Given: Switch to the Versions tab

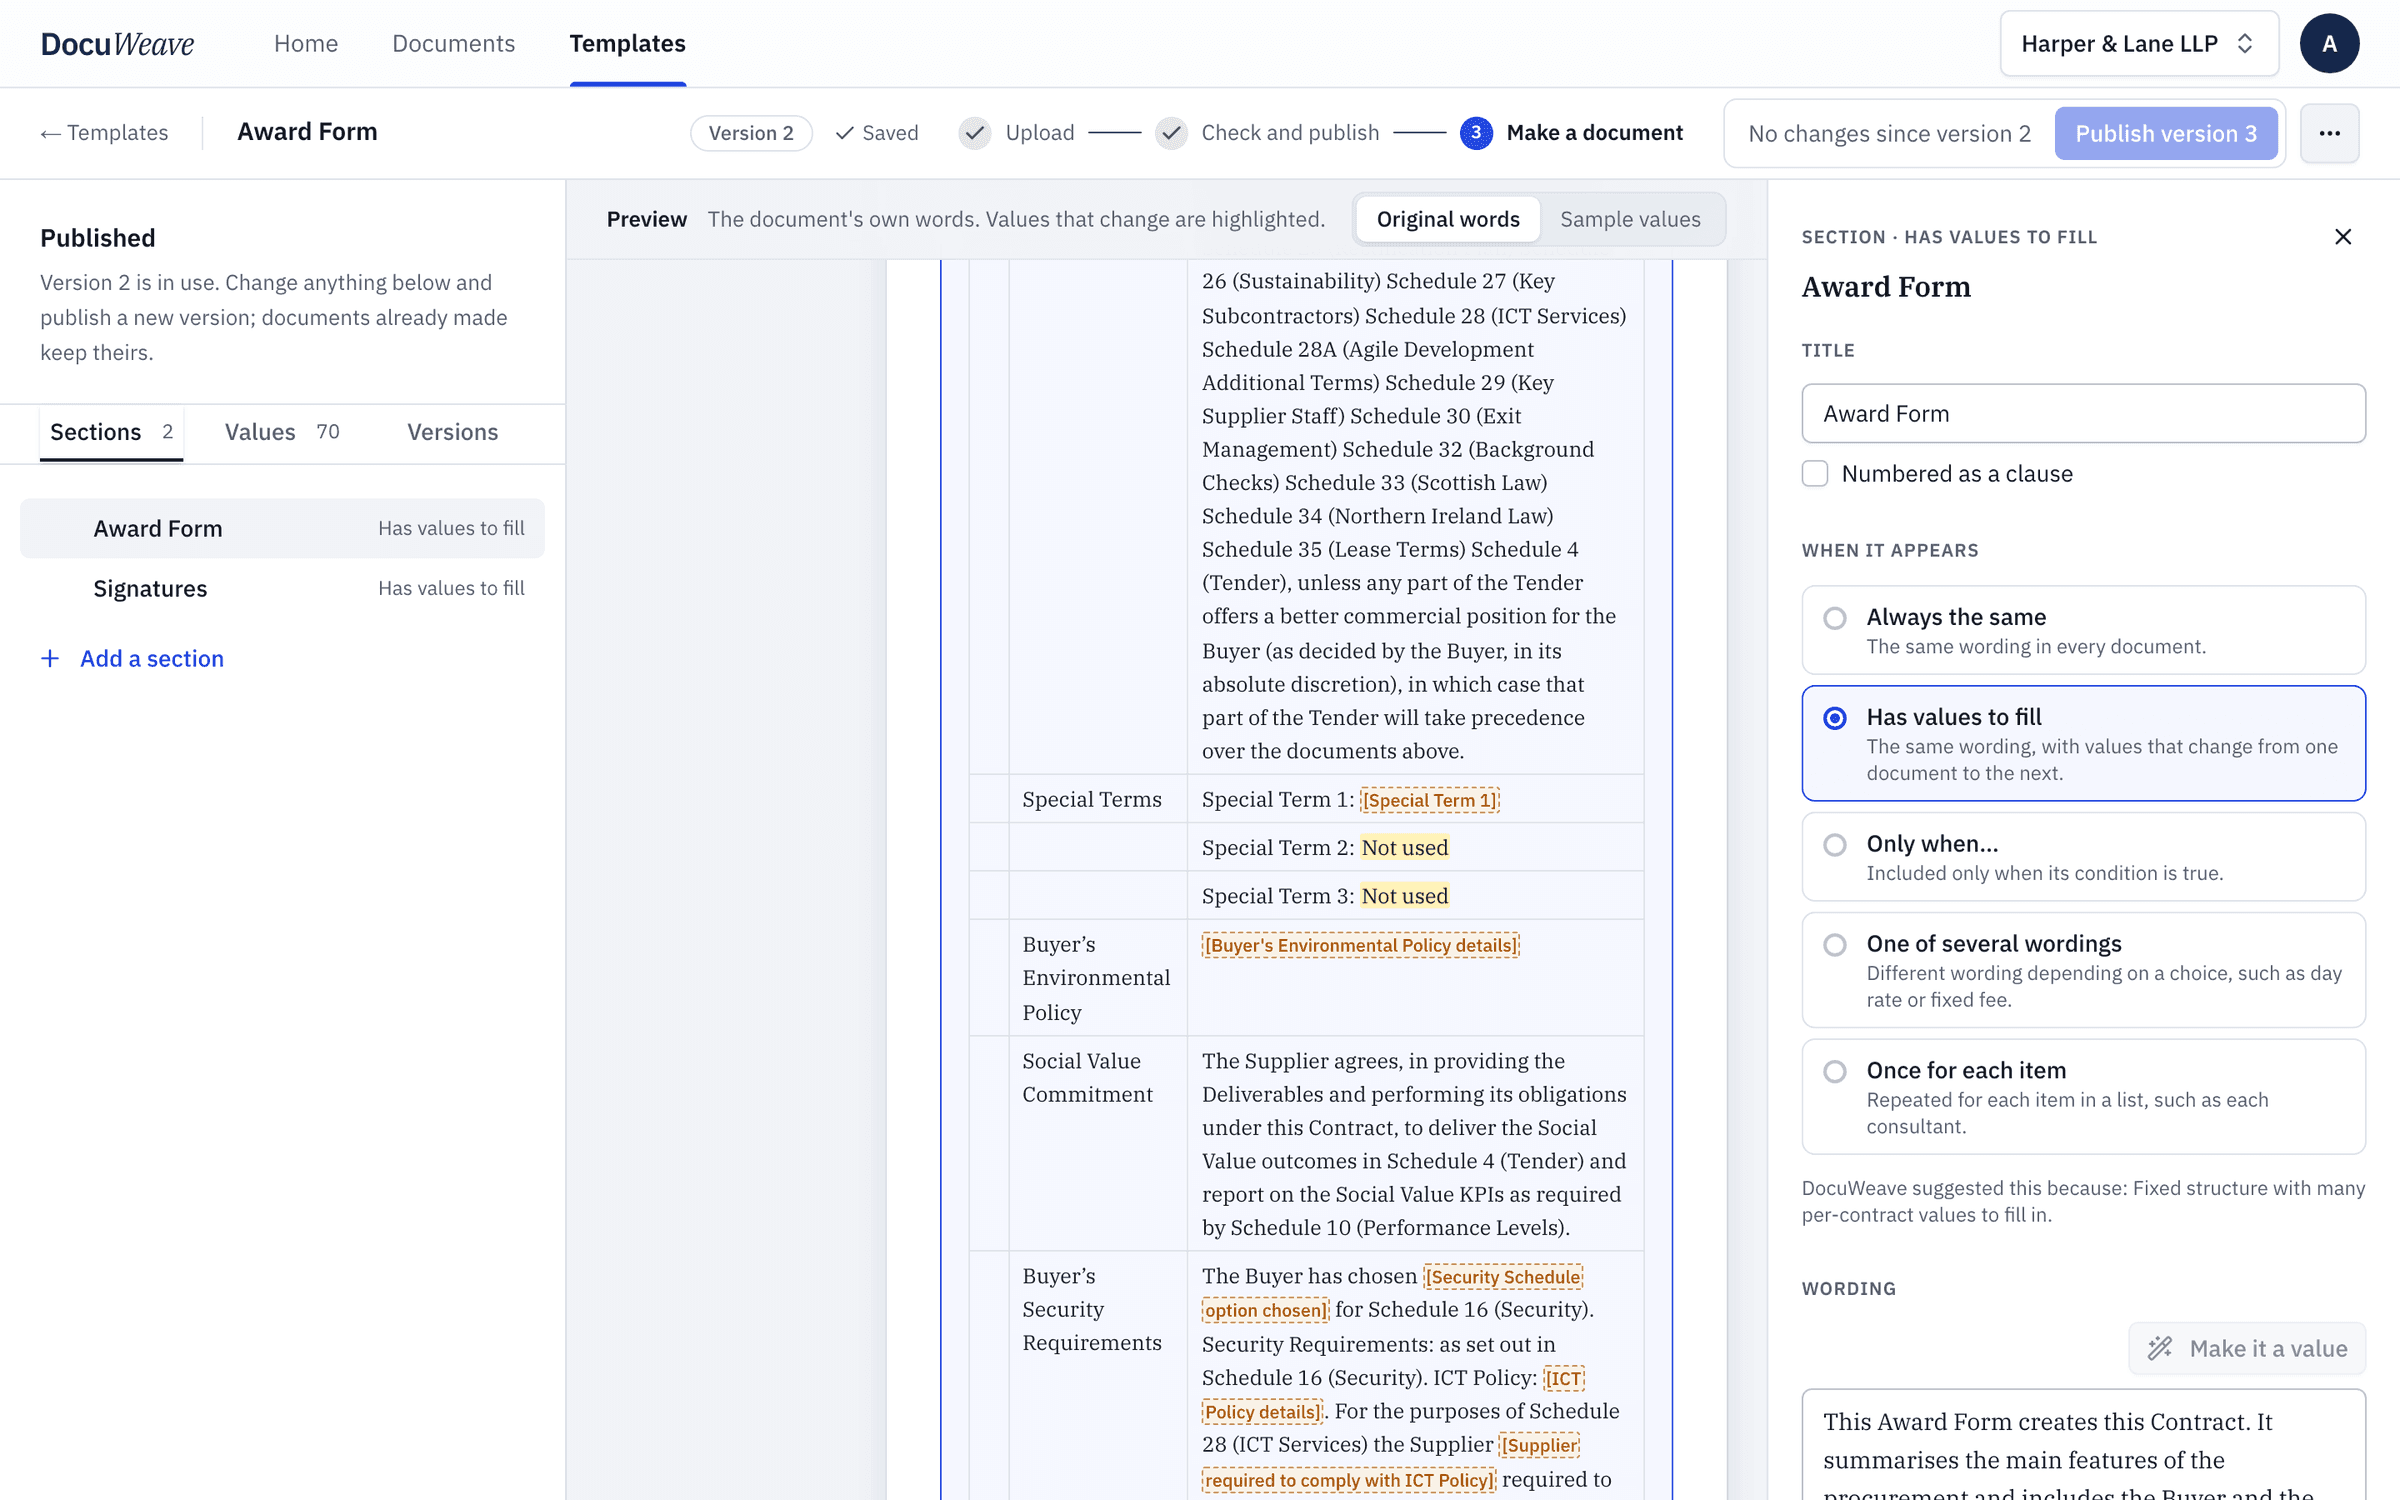Looking at the screenshot, I should (452, 432).
